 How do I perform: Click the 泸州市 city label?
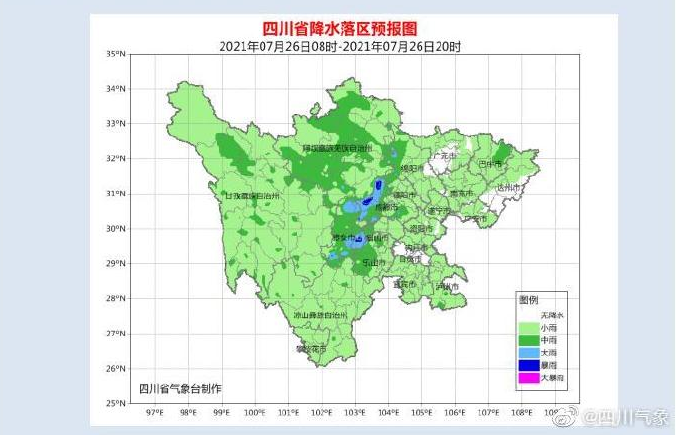click(x=446, y=287)
